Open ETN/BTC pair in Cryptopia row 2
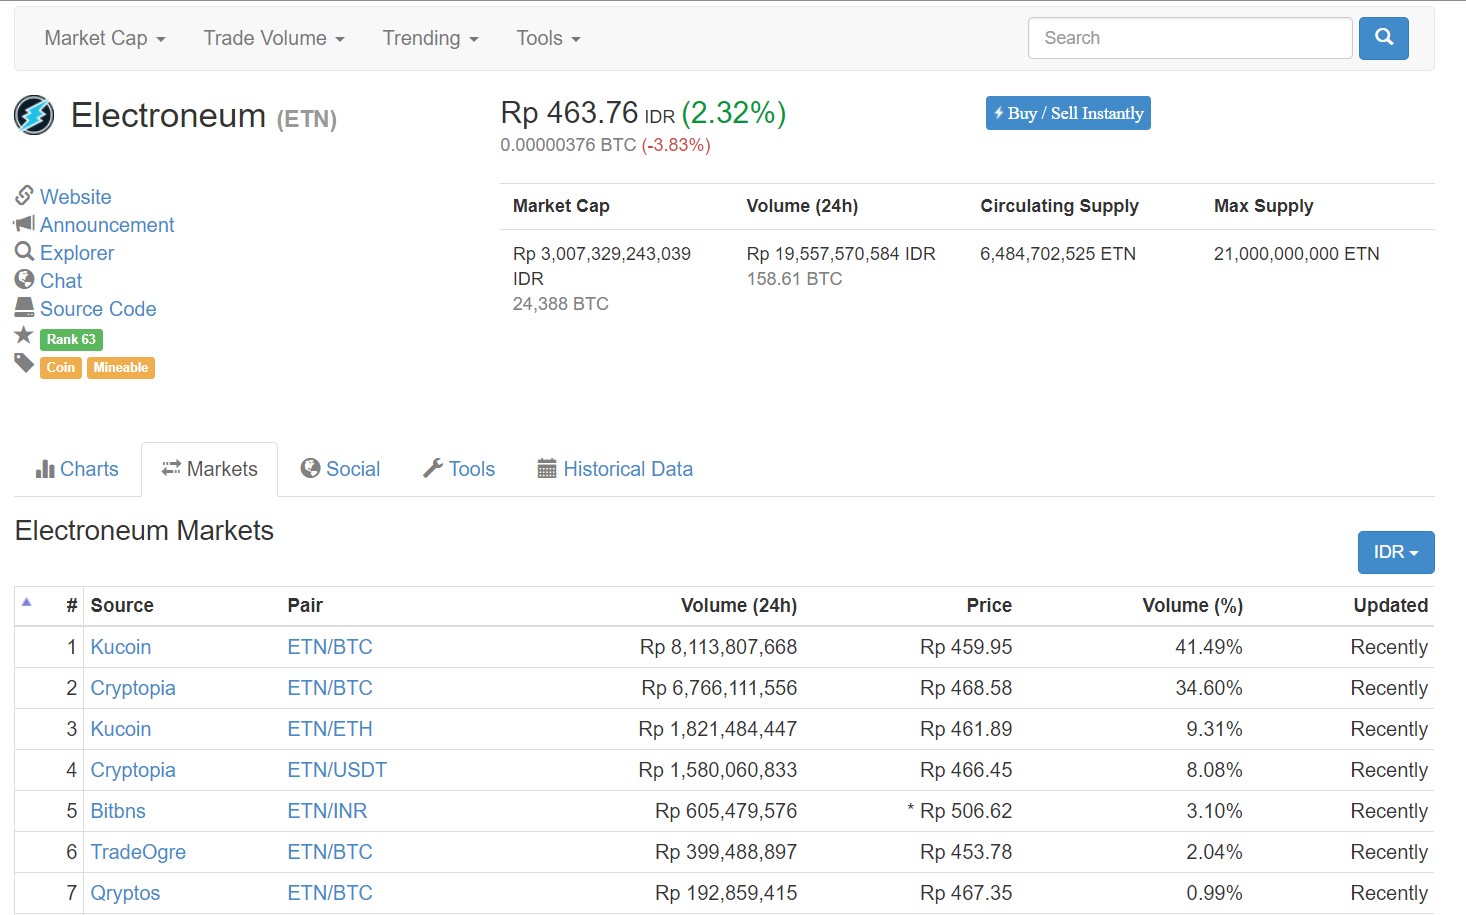1466x915 pixels. point(330,688)
